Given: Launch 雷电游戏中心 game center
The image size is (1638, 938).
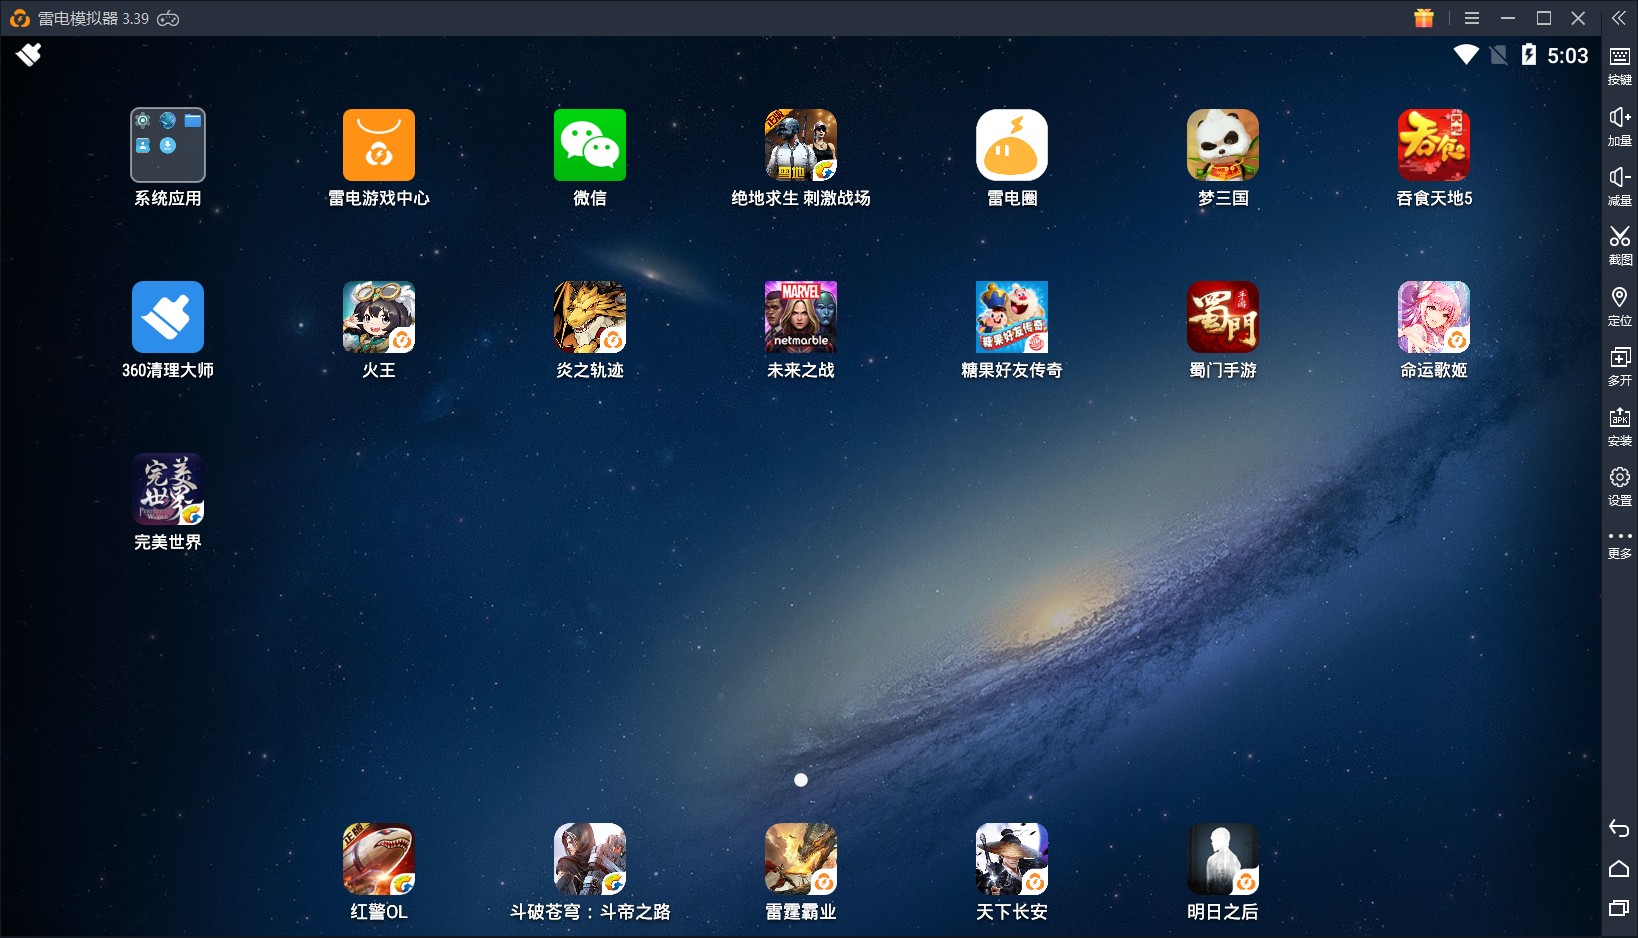Looking at the screenshot, I should coord(378,146).
